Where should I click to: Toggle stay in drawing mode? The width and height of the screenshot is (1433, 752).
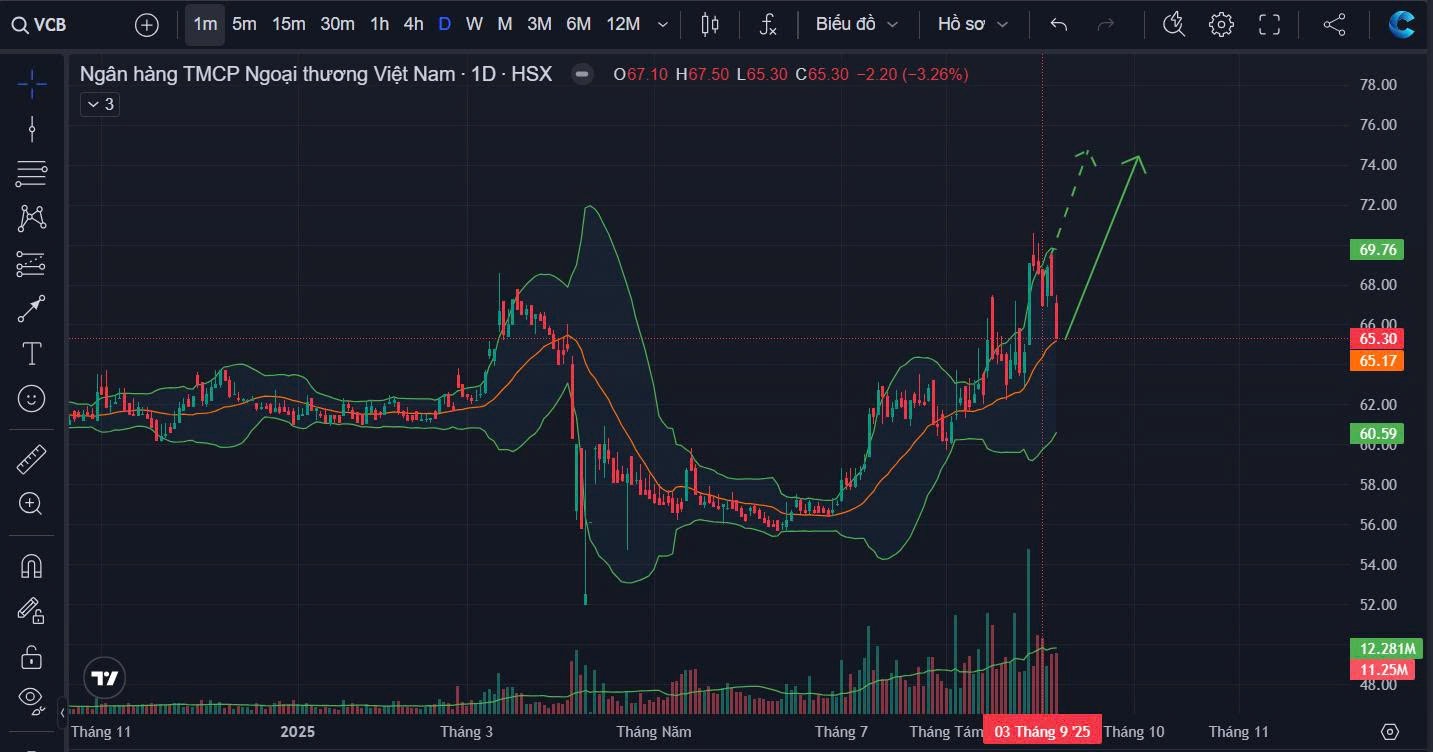32,610
